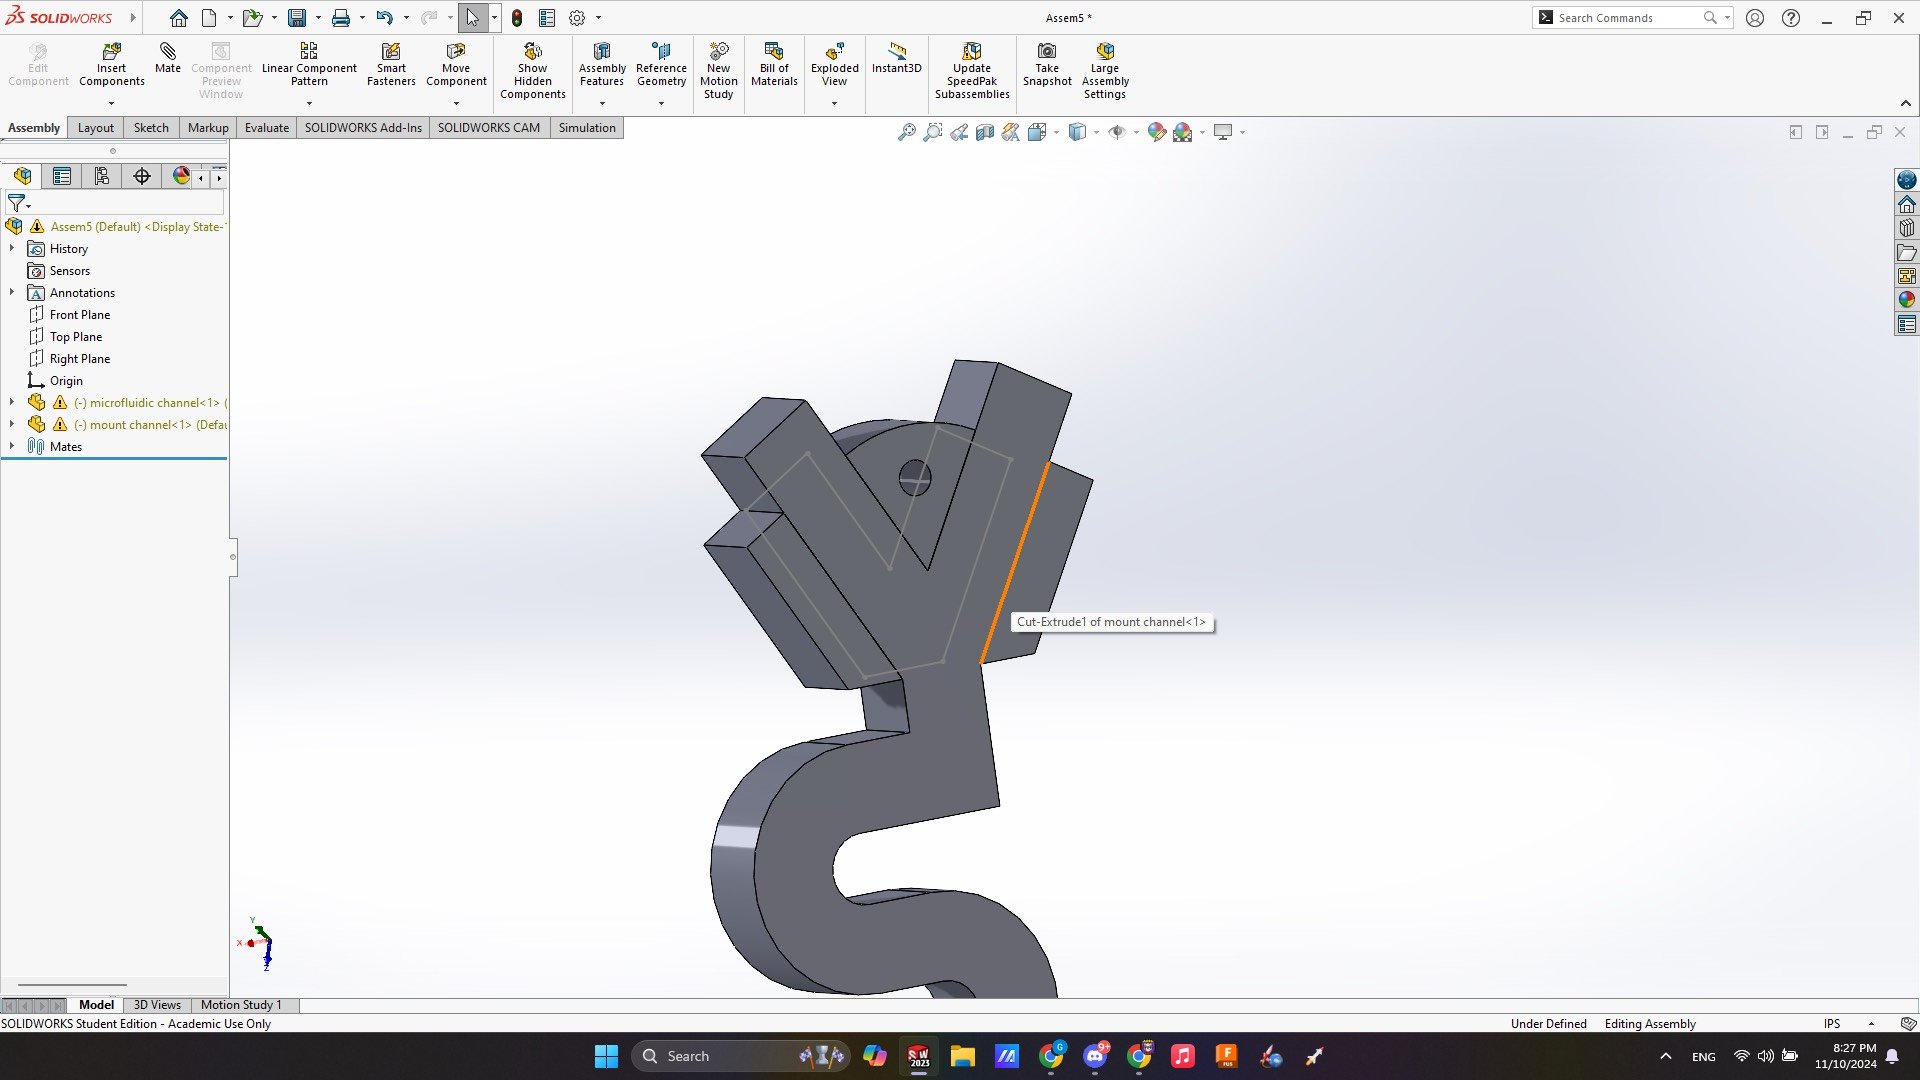The image size is (1920, 1080).
Task: Open the Motion Study 1 tab
Action: point(241,1005)
